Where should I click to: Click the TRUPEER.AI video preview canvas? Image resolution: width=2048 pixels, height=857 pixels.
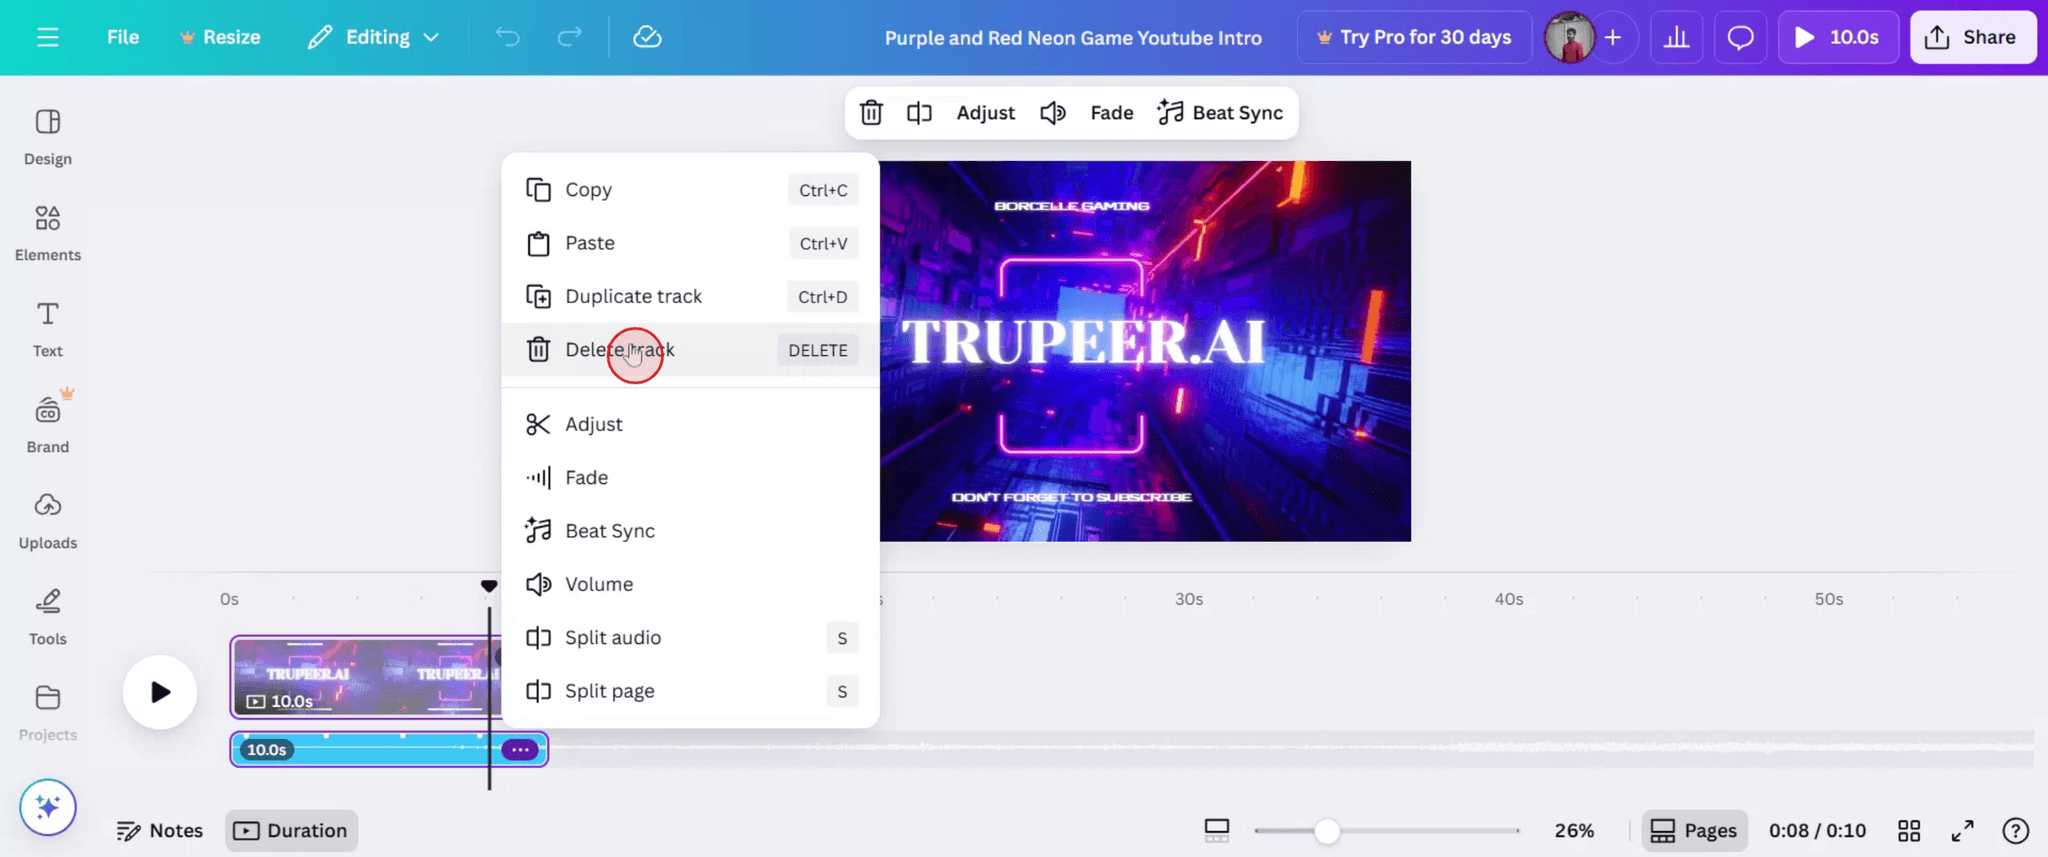(1145, 351)
